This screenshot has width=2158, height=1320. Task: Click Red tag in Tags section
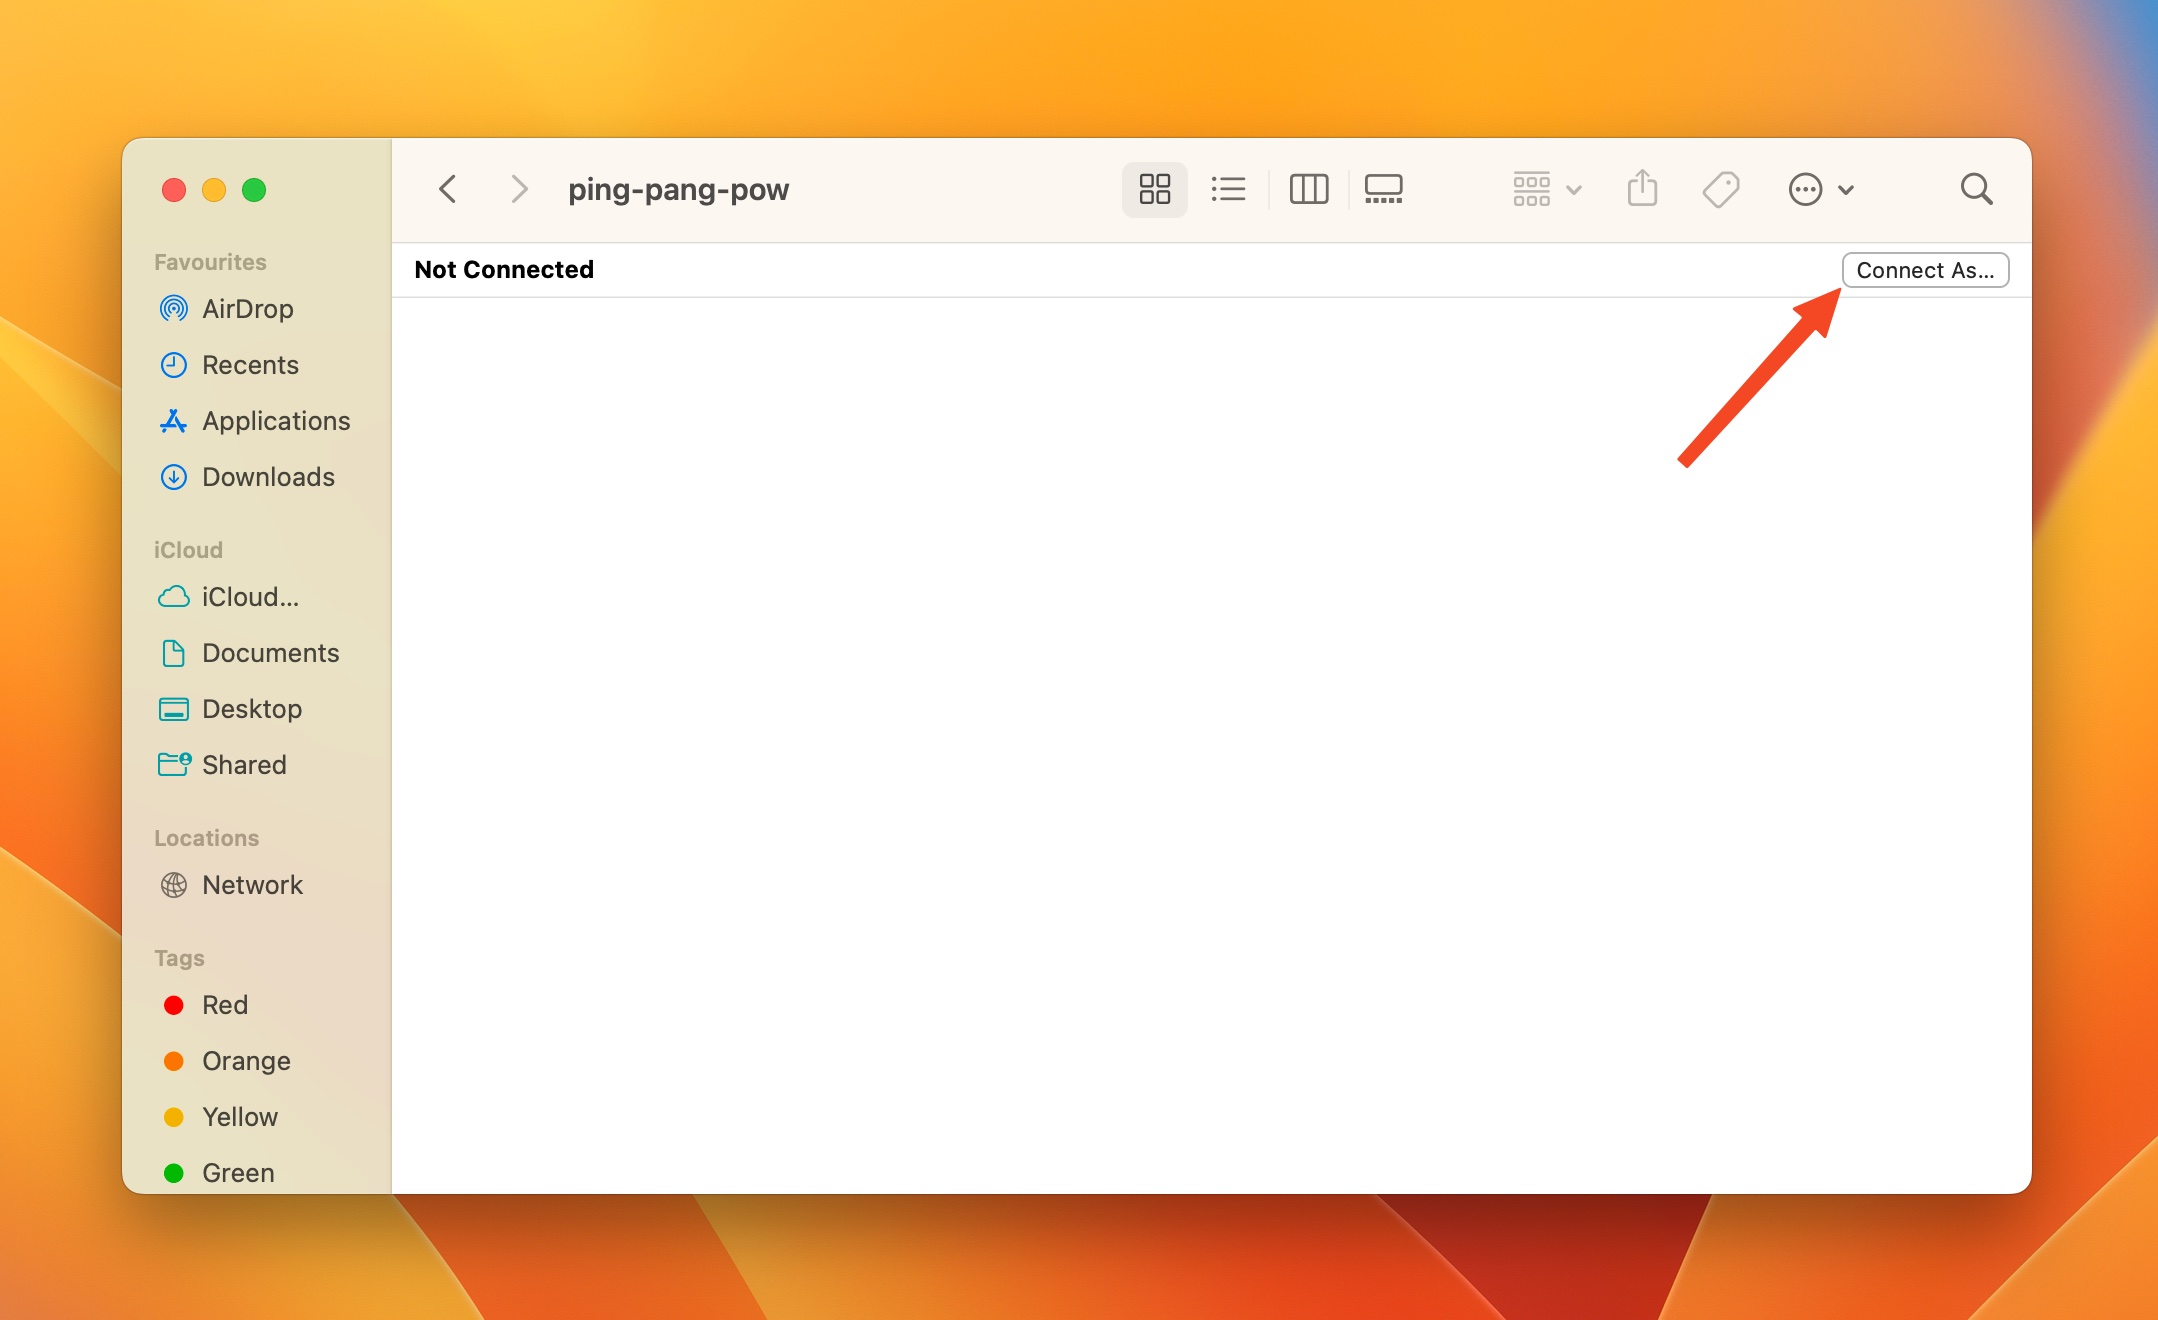[224, 1004]
